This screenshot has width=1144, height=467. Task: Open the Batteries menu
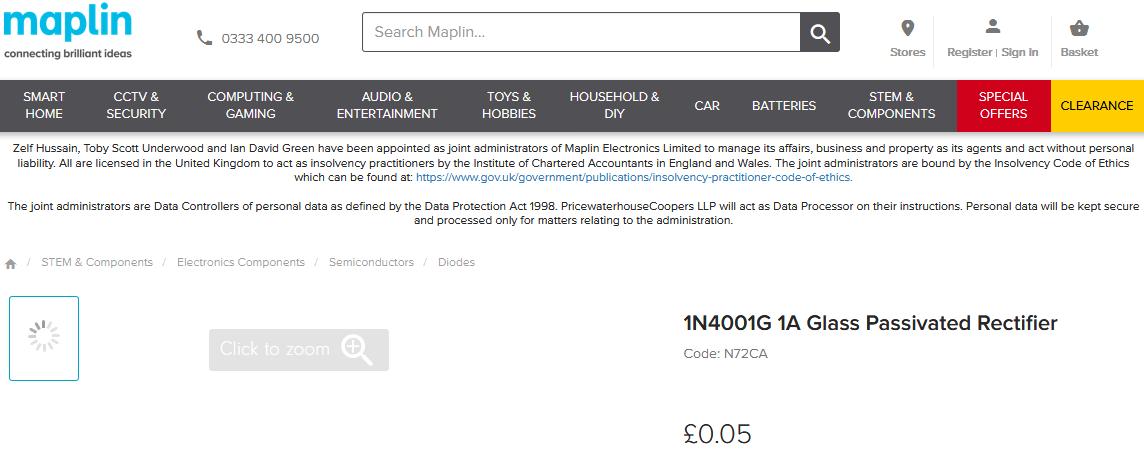tap(784, 106)
